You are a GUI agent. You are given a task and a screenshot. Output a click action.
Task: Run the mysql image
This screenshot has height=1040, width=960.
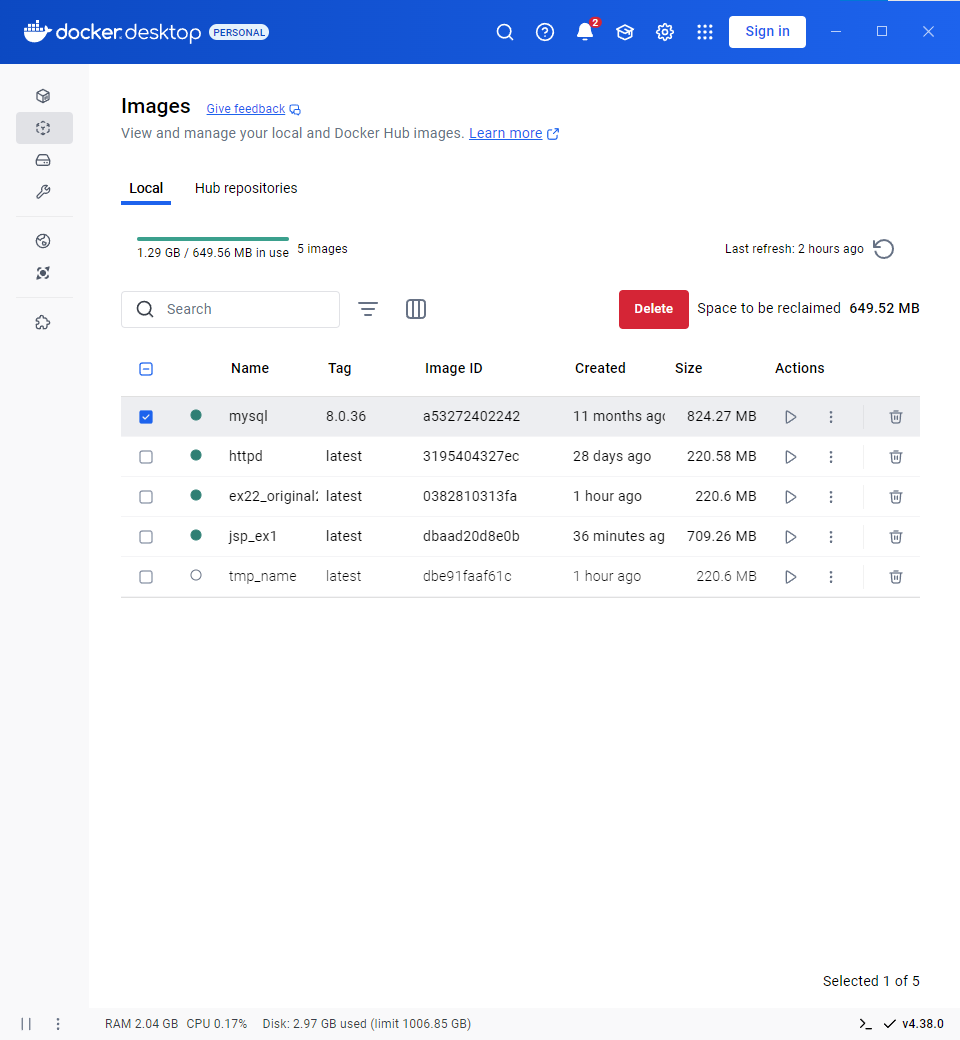790,417
